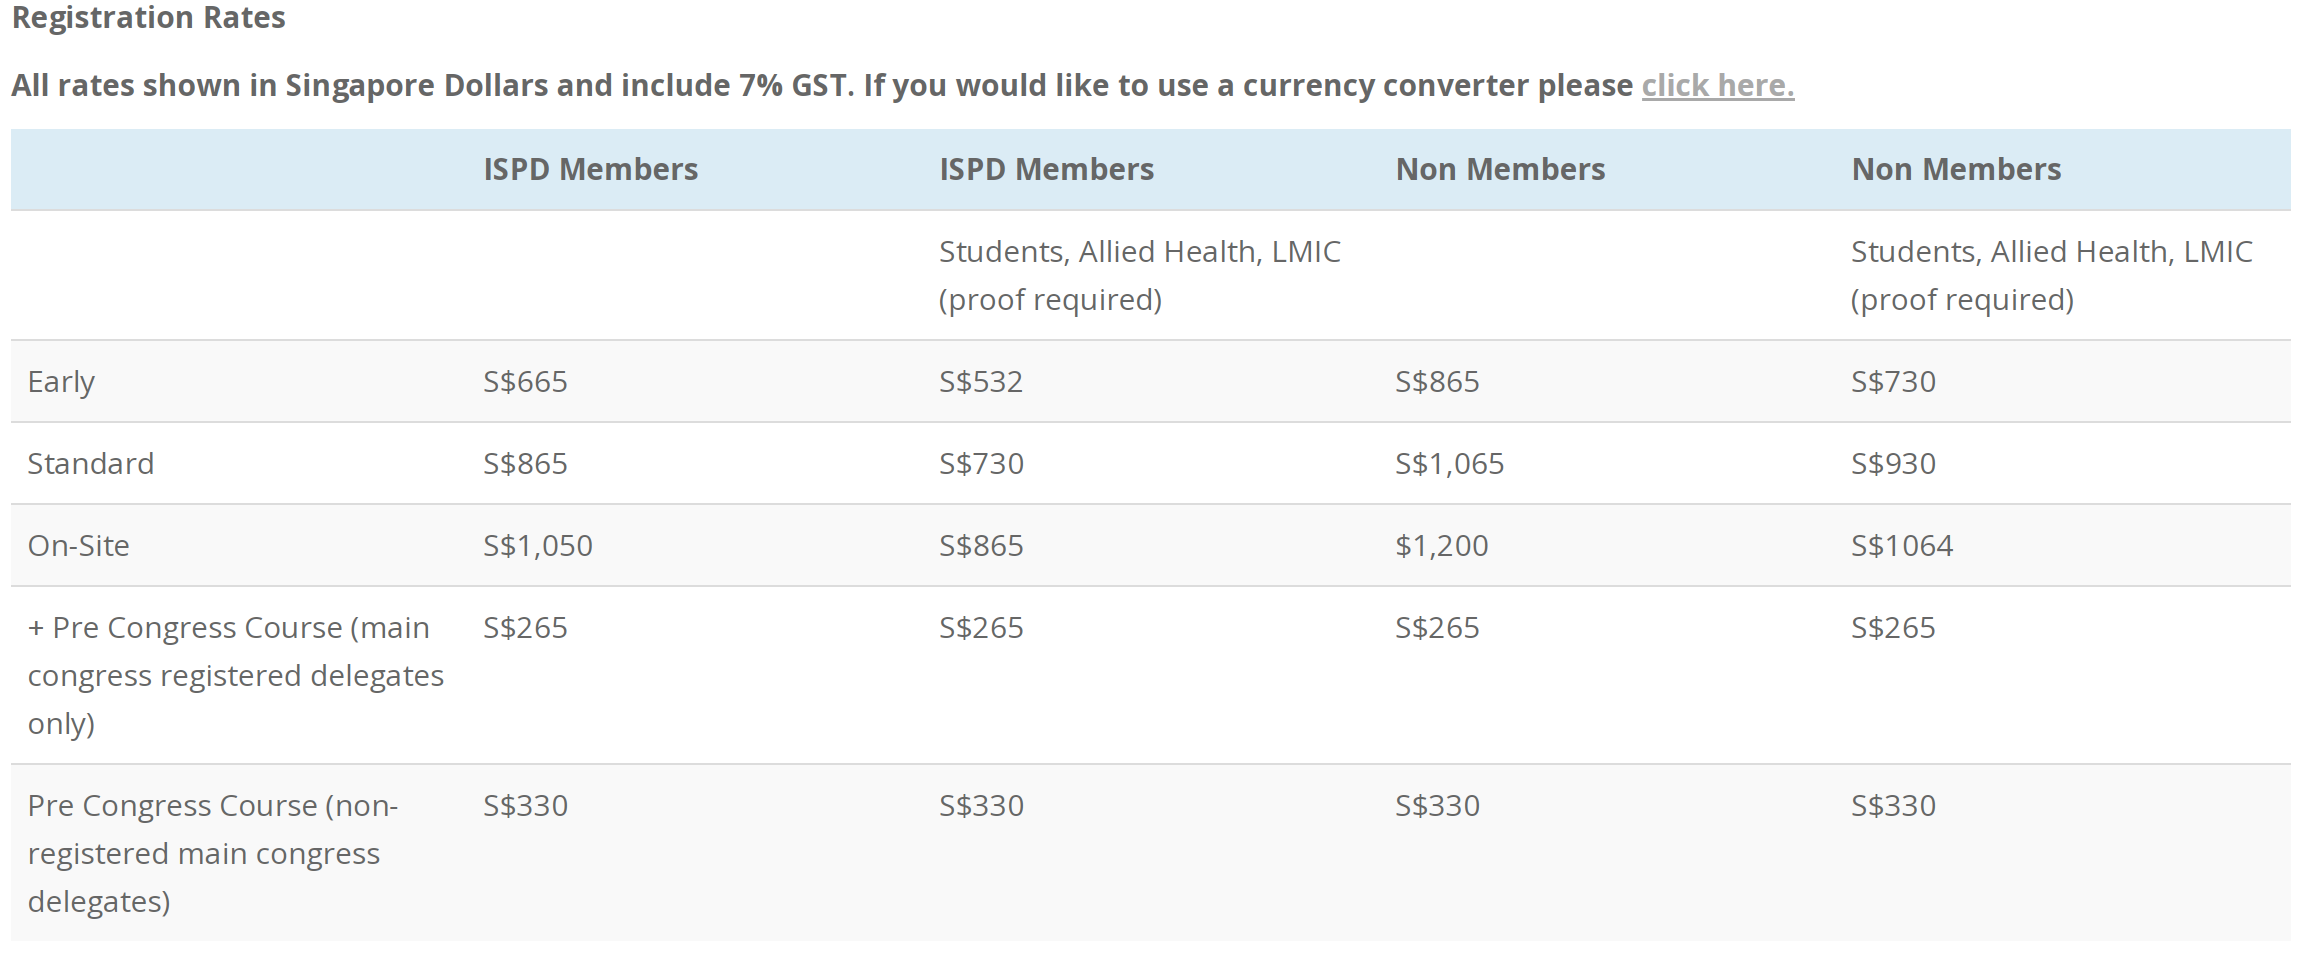Viewport: 2306px width, 962px height.
Task: Select the S$1064 On-Site student price
Action: pyautogui.click(x=1901, y=546)
